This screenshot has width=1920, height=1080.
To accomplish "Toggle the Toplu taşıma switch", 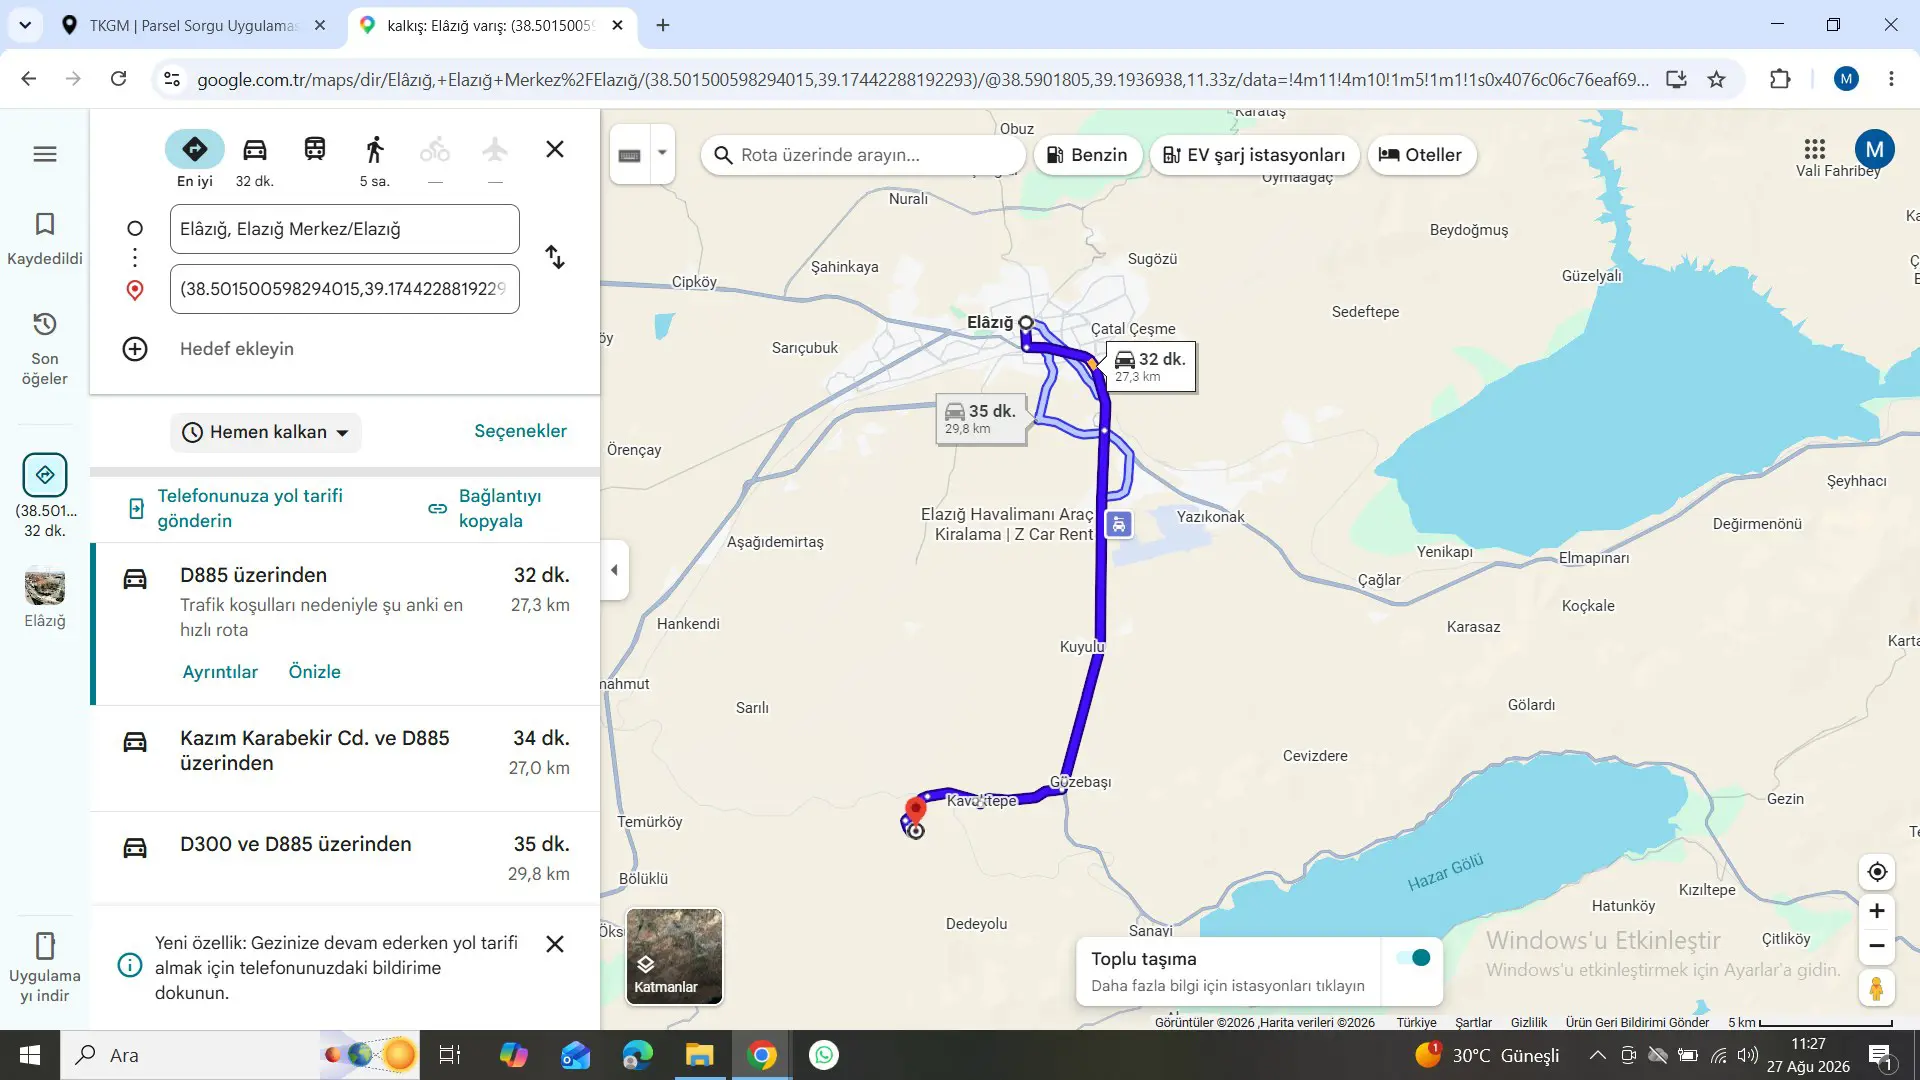I will 1413,958.
